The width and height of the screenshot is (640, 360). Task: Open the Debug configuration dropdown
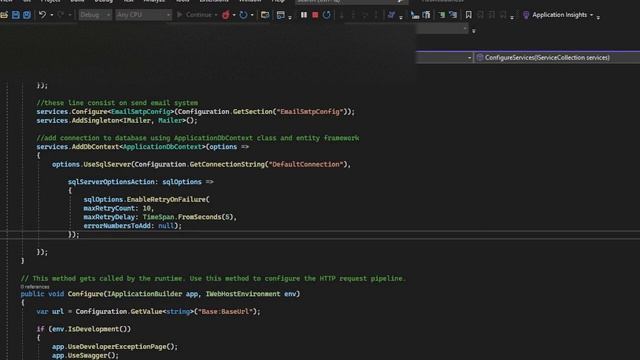tap(95, 15)
